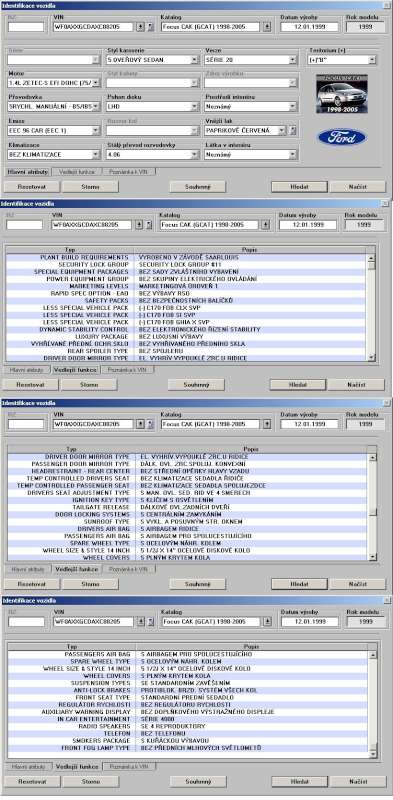Image resolution: width=393 pixels, height=800 pixels.
Task: Select the SUNROOF TYPE row
Action: [x=188, y=522]
